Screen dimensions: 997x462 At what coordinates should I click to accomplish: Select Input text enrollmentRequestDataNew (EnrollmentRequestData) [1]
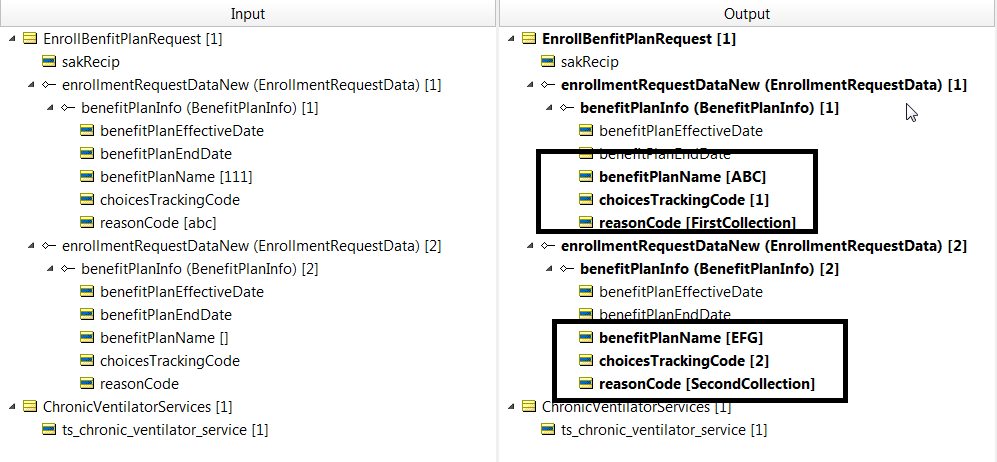[x=252, y=85]
